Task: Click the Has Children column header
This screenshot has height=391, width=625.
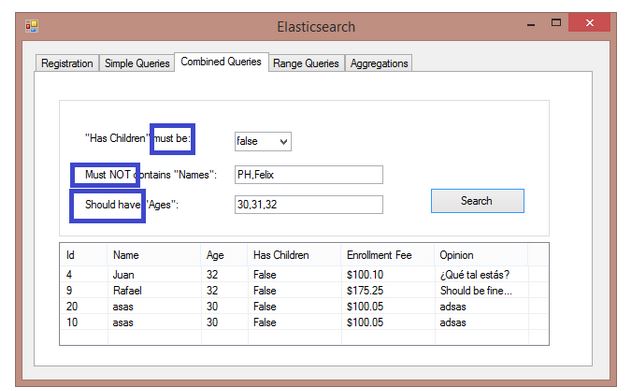Action: [295, 255]
